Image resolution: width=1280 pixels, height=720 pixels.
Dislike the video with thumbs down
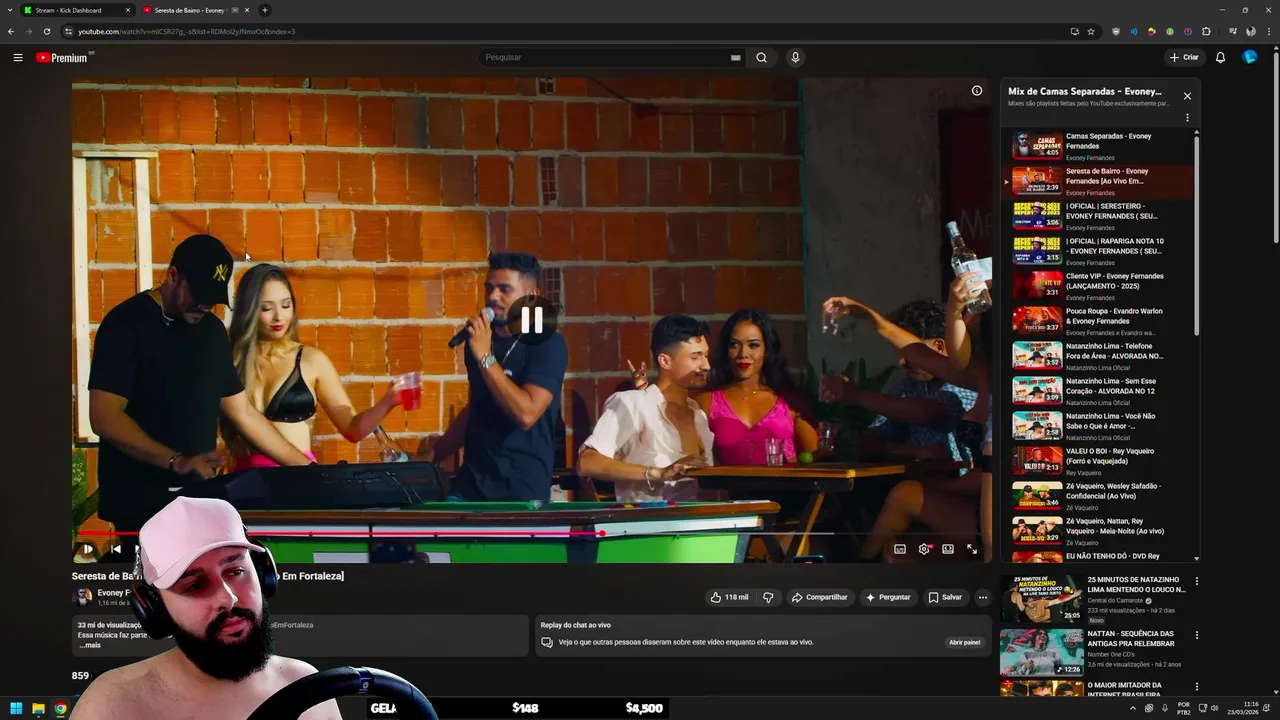click(x=768, y=597)
